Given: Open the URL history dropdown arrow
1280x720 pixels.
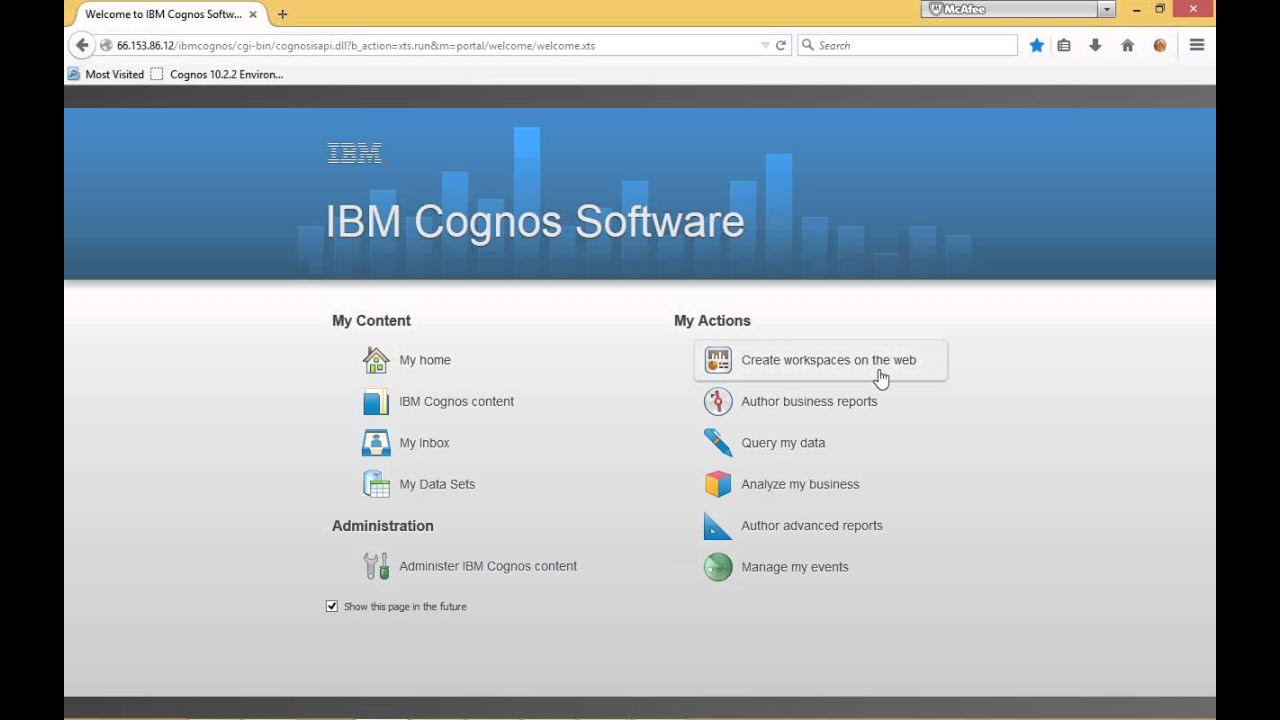Looking at the screenshot, I should [x=765, y=45].
